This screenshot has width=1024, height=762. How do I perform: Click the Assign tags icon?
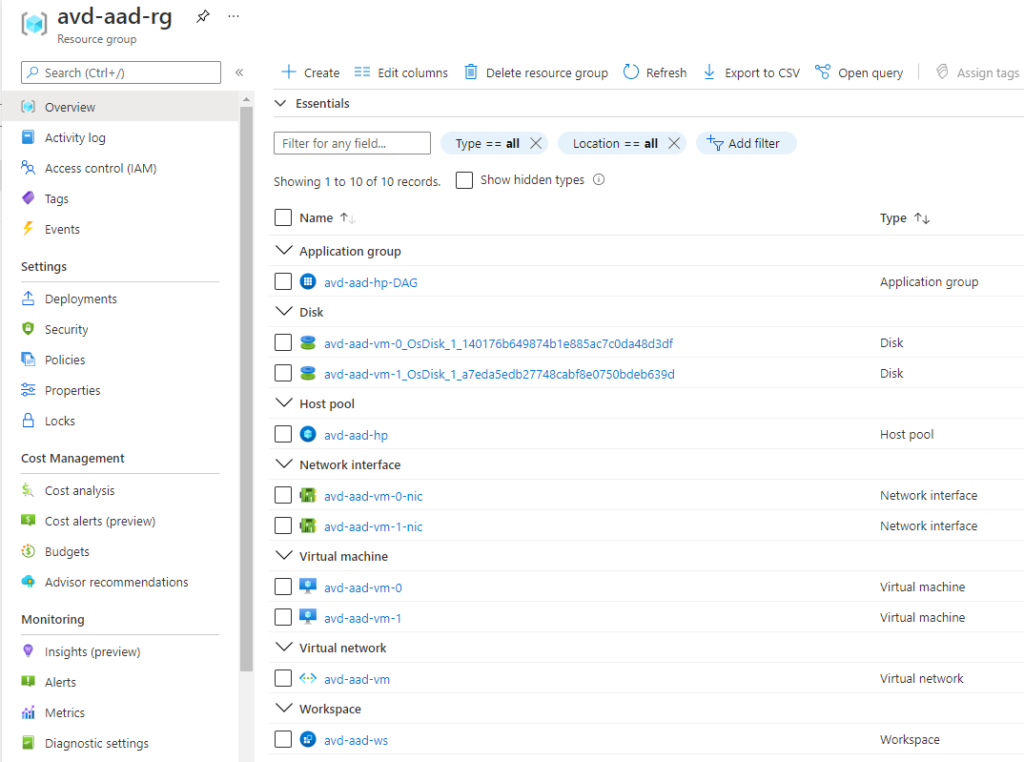[942, 72]
